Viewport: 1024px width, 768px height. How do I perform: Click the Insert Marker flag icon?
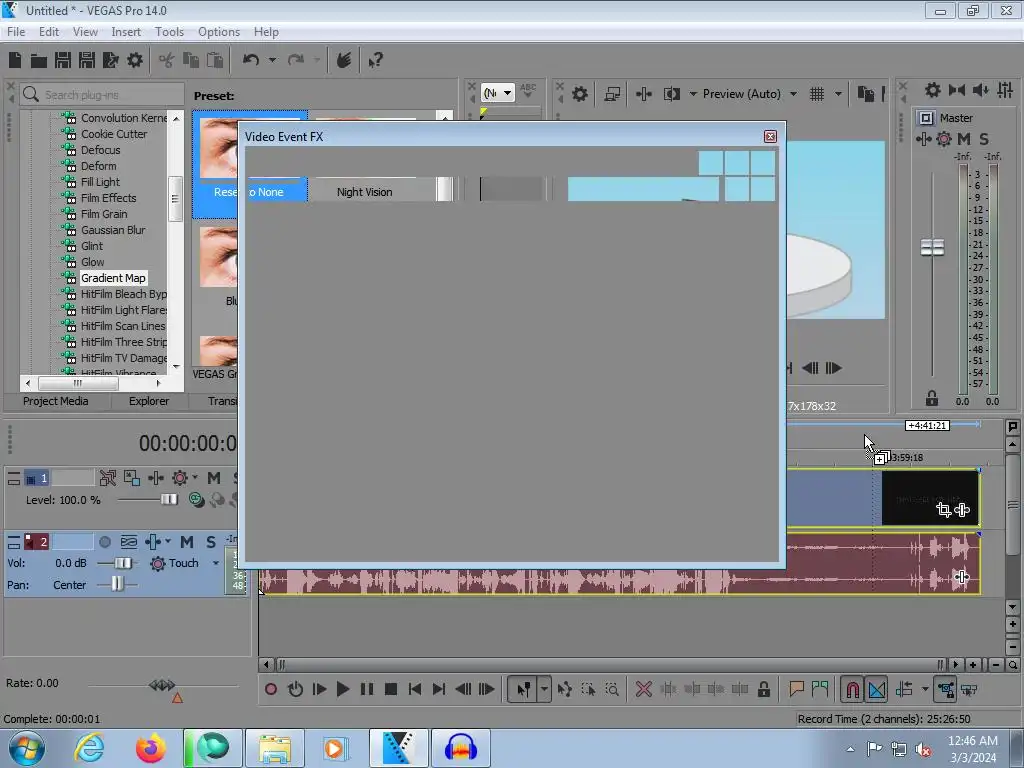[x=796, y=689]
